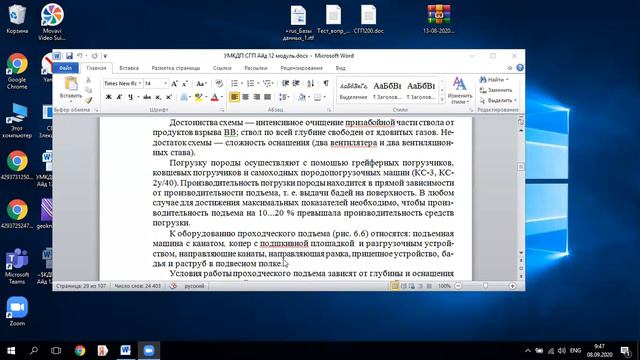Switch to the Вид tab
The image size is (640, 360).
click(x=340, y=68)
